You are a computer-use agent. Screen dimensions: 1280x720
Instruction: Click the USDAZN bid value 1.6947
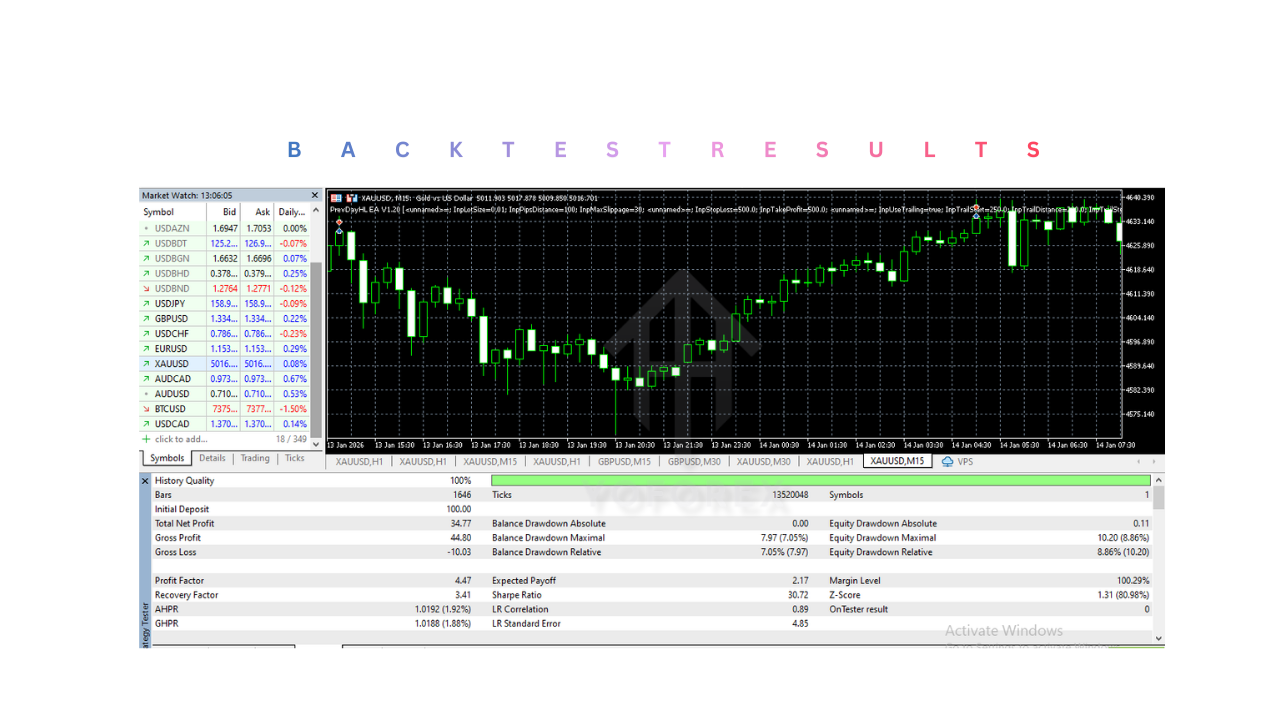pyautogui.click(x=224, y=228)
